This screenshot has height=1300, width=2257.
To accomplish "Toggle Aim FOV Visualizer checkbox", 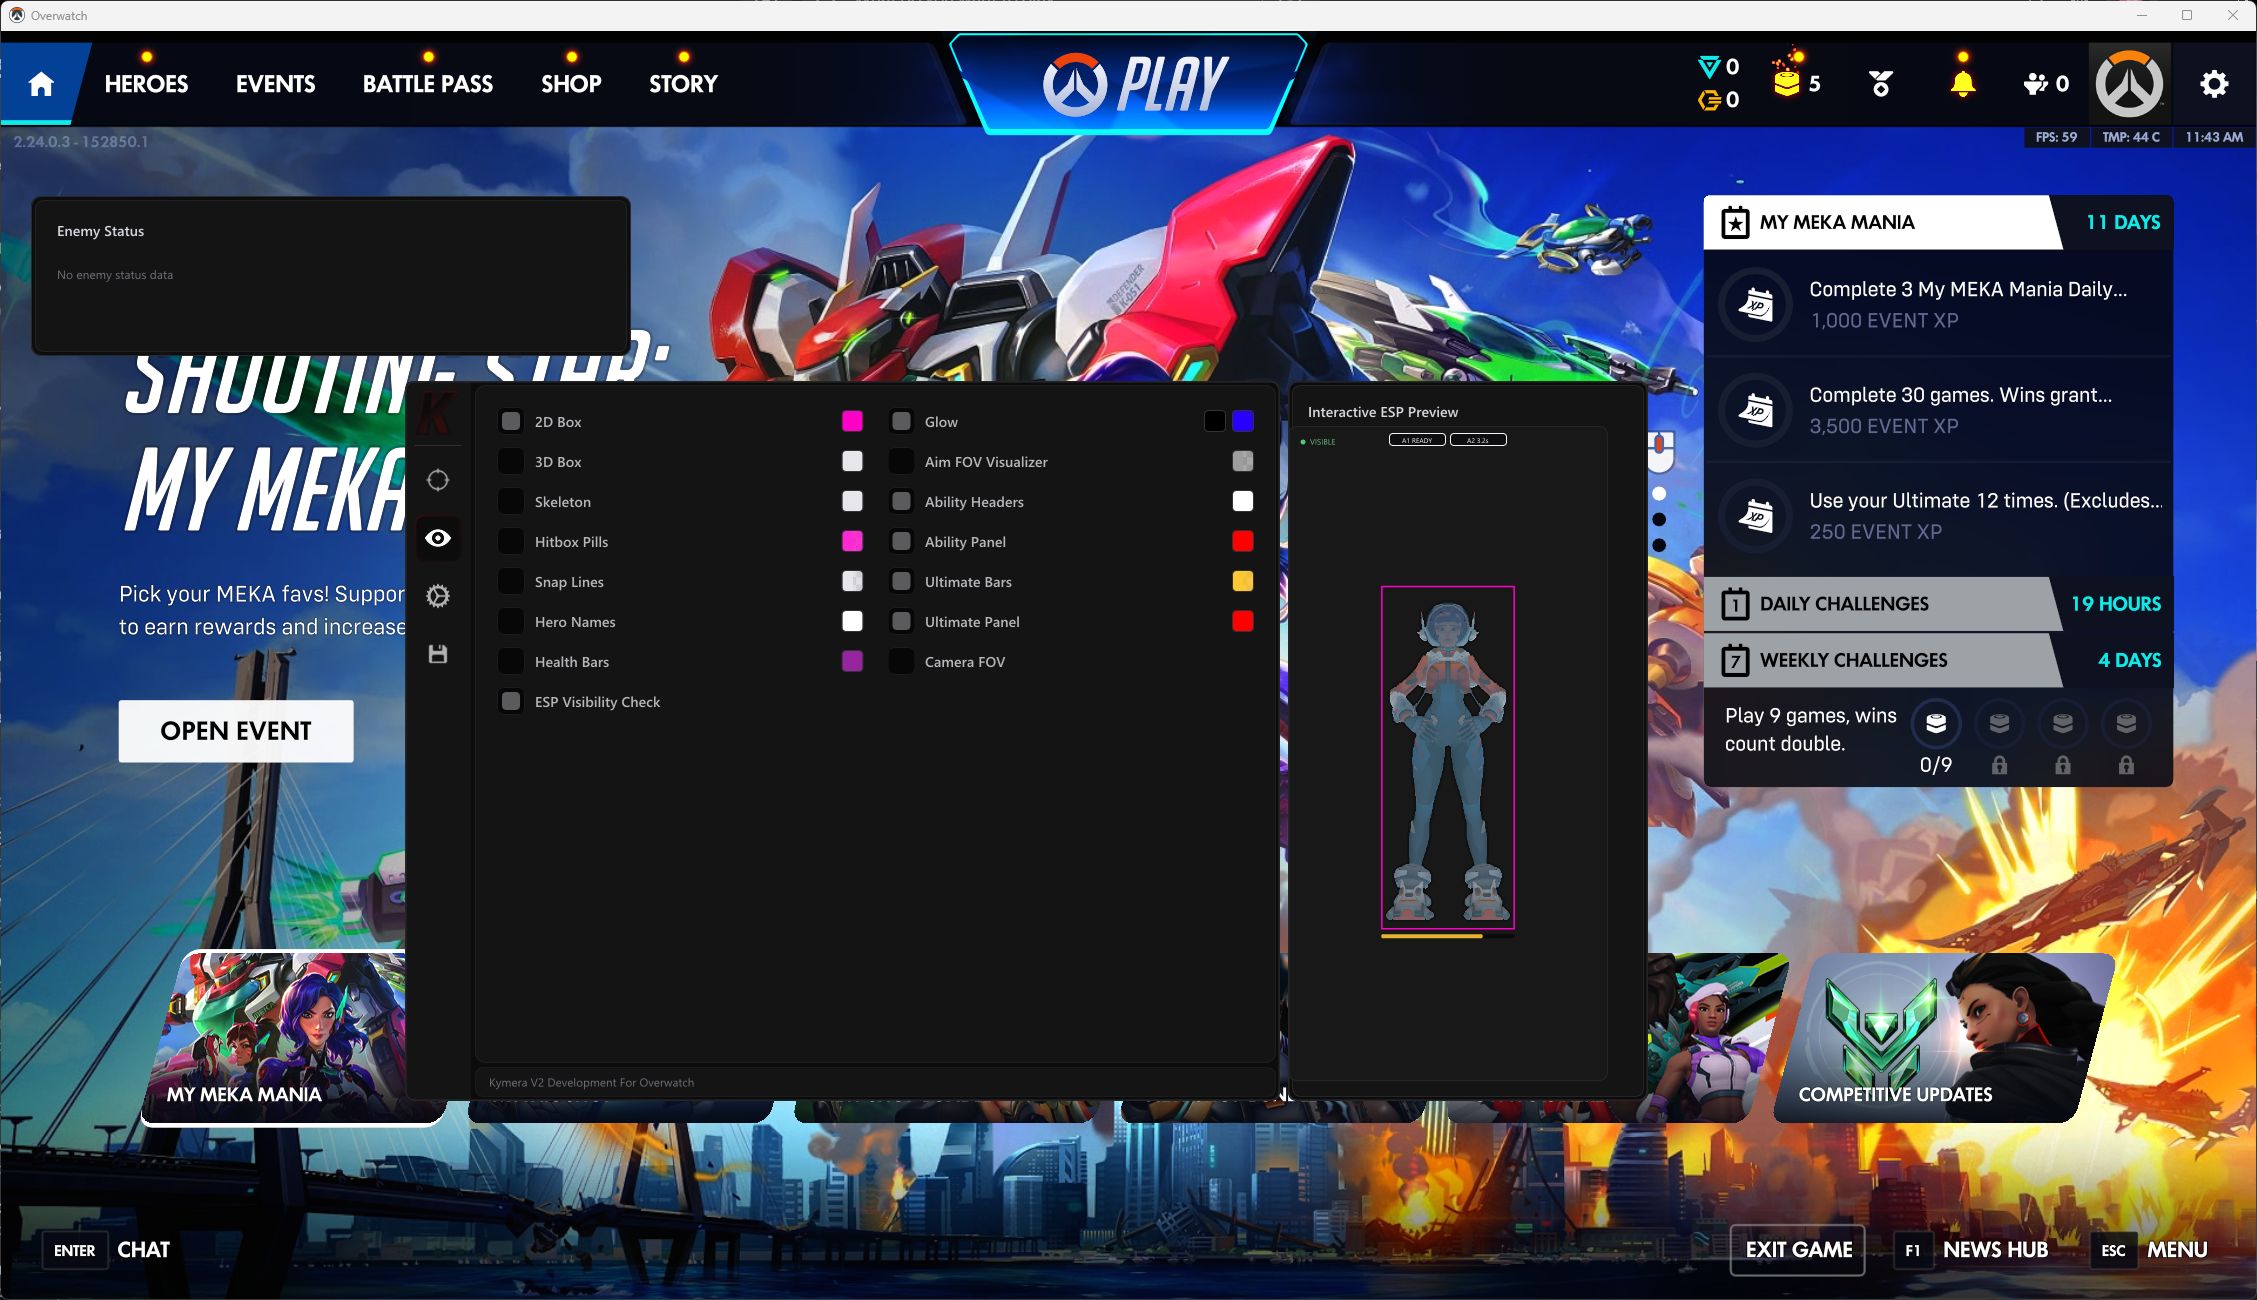I will [x=901, y=461].
